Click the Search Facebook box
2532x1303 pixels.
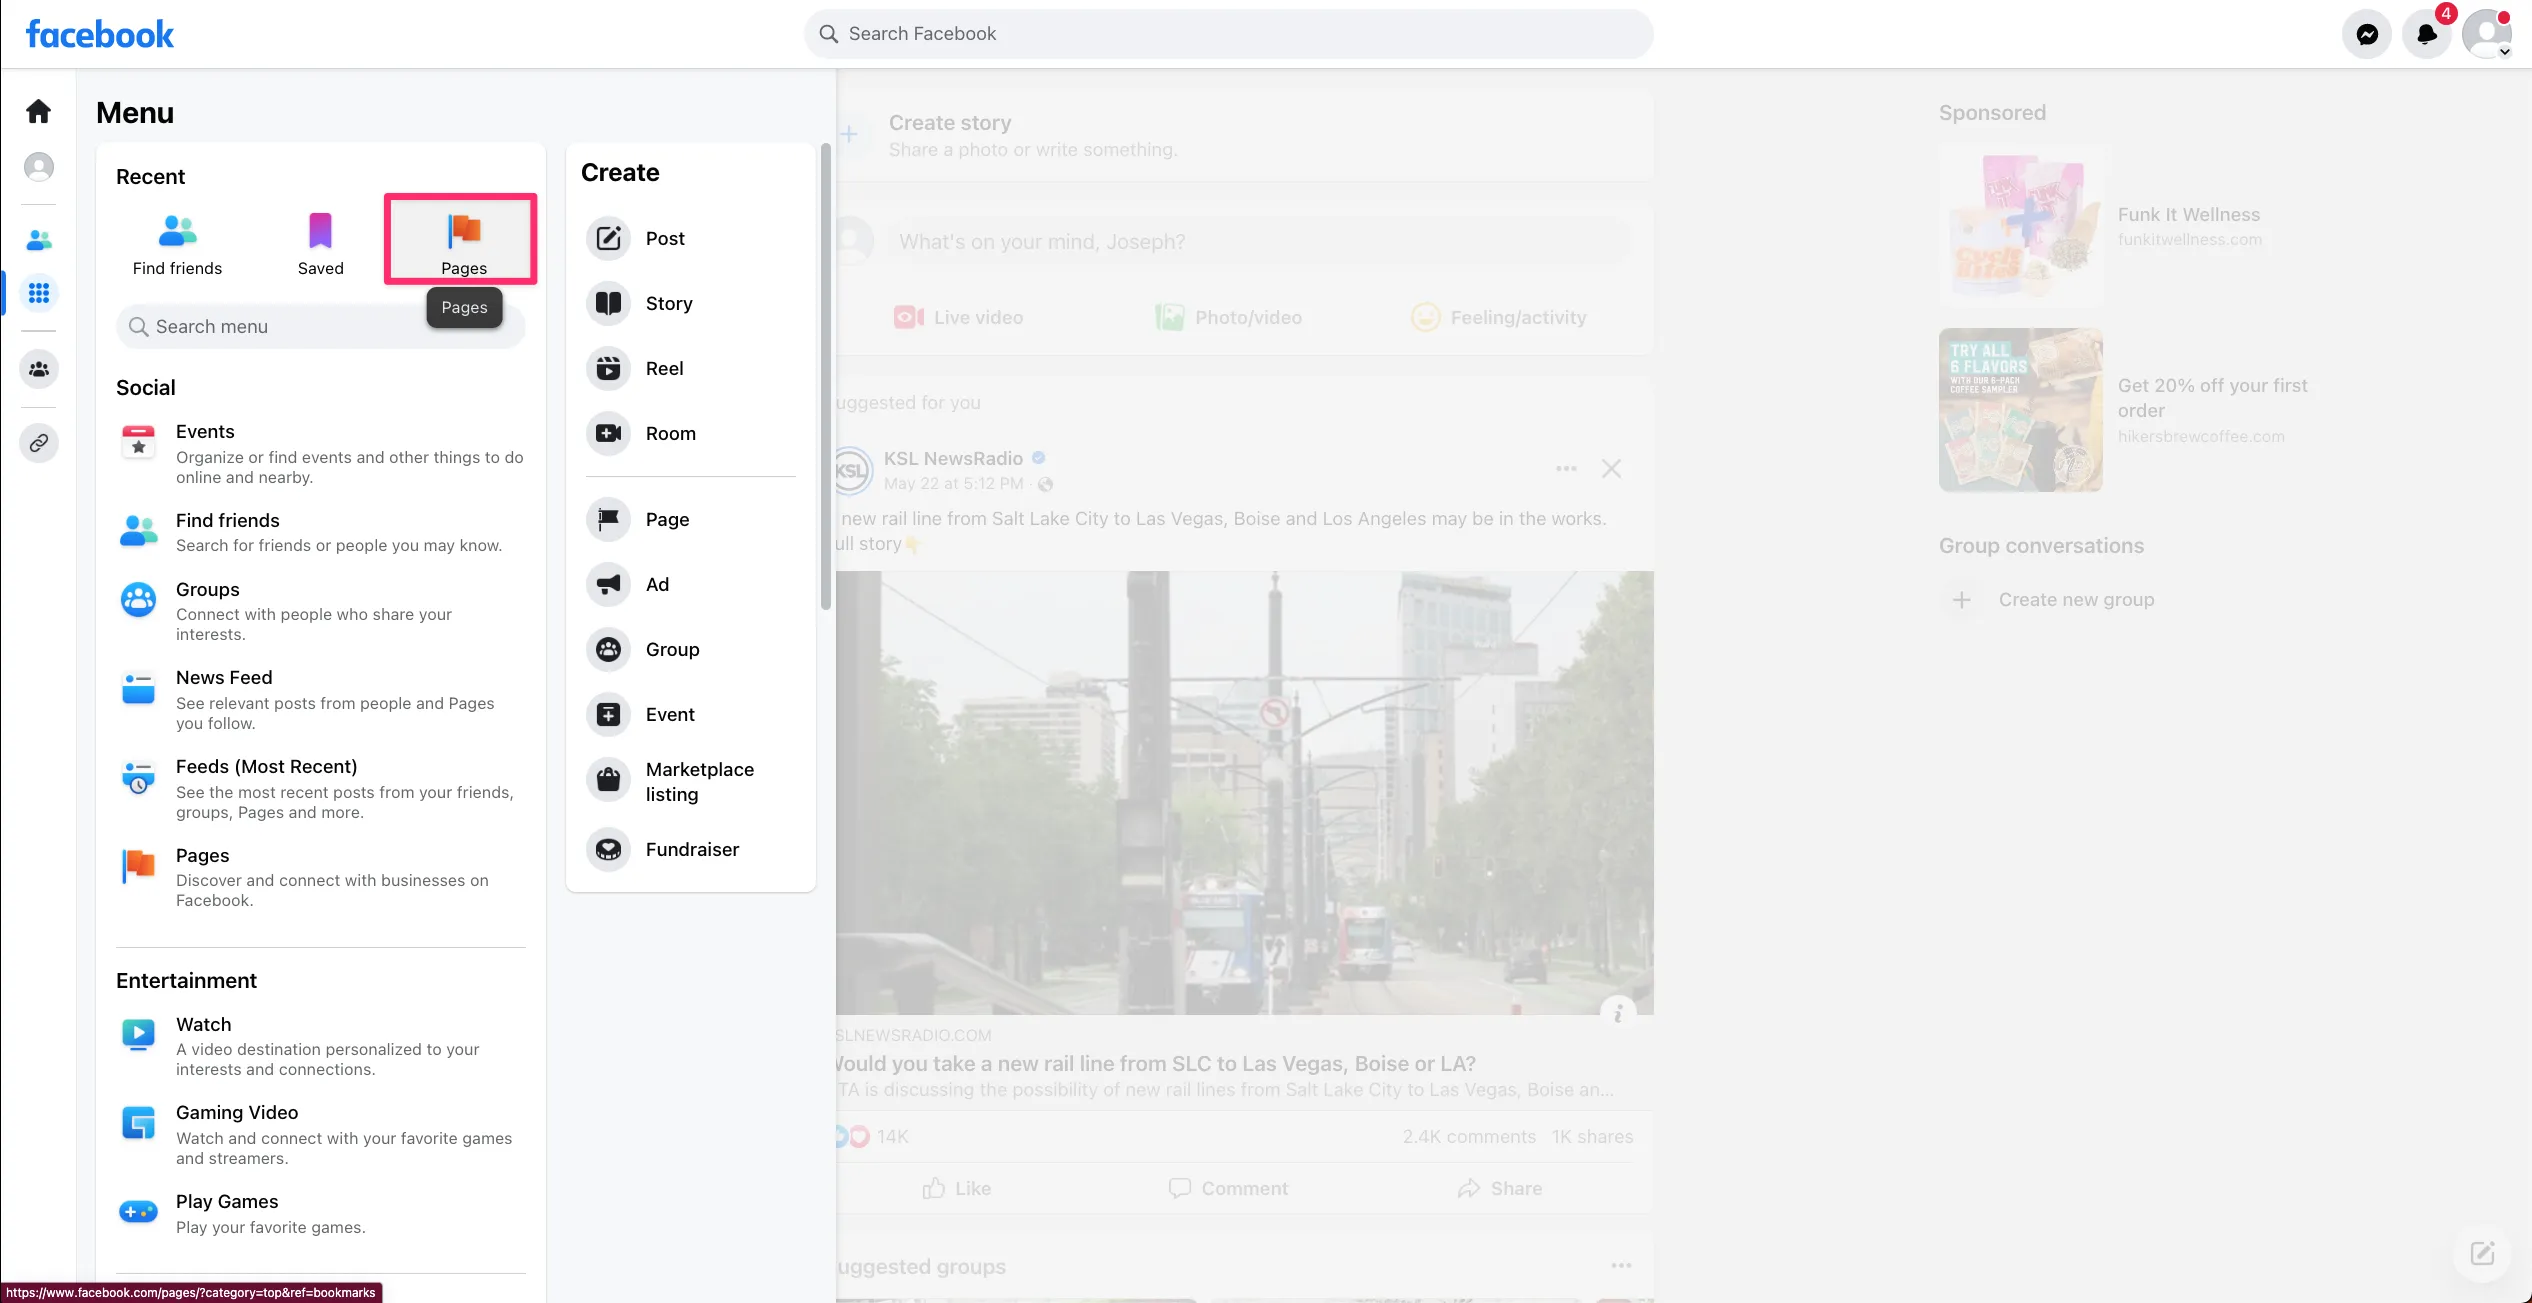pos(1228,34)
